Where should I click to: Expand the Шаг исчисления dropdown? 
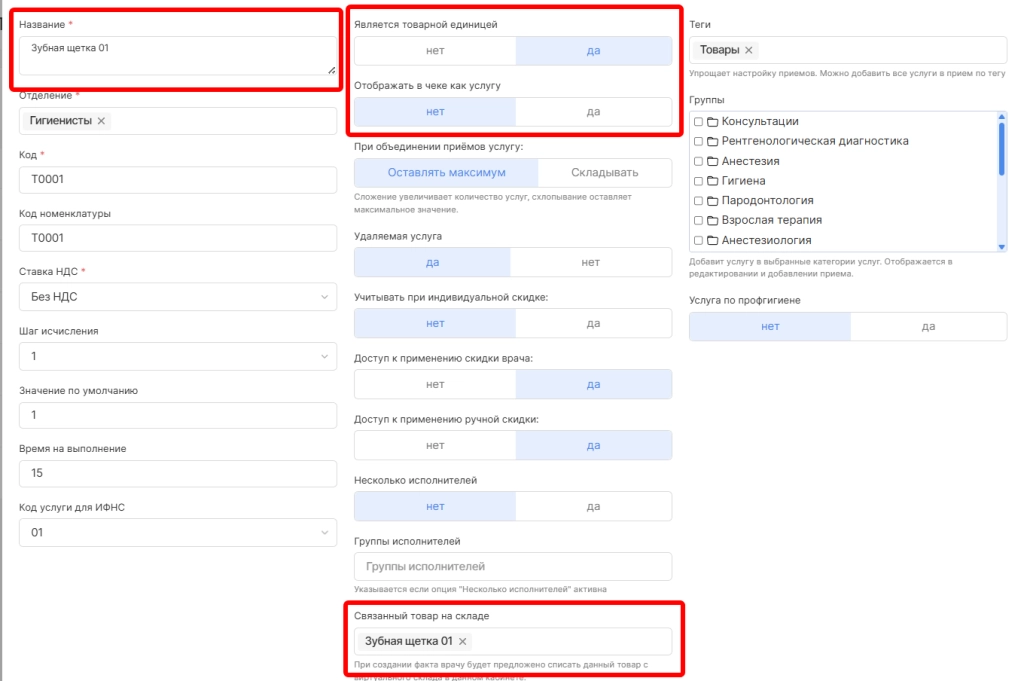tap(178, 356)
